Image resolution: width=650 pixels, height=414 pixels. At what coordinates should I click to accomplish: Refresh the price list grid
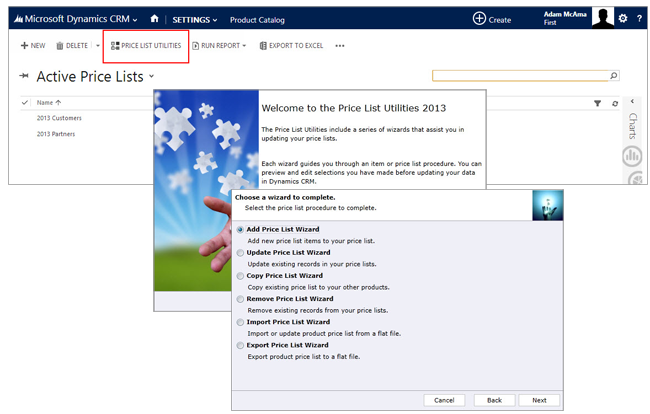pyautogui.click(x=615, y=104)
